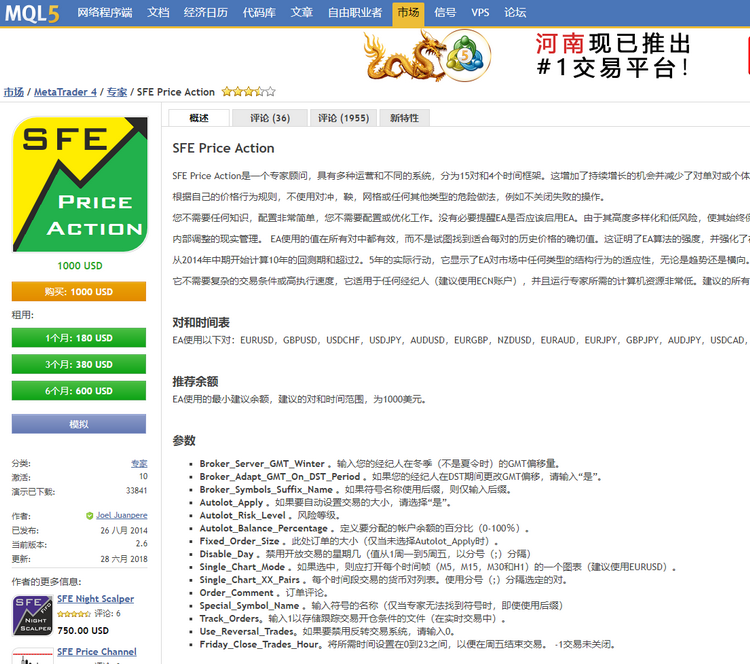Switch to the 新特性 tab
This screenshot has height=664, width=750.
point(404,118)
